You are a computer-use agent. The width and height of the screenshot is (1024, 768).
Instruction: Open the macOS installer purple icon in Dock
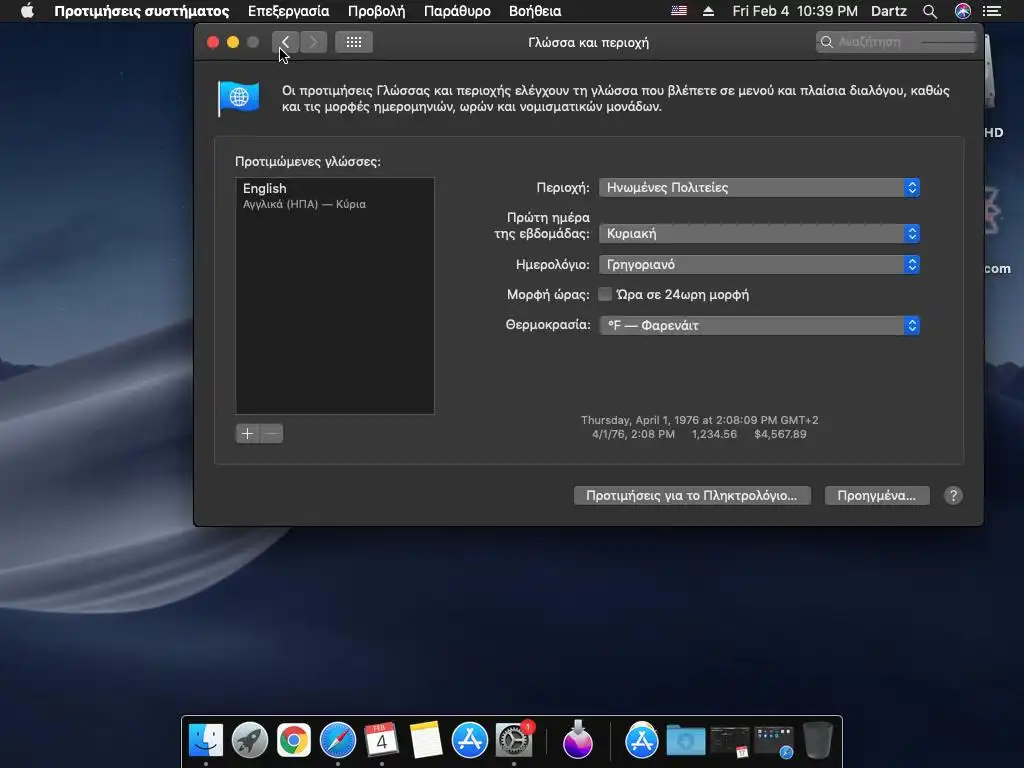578,740
